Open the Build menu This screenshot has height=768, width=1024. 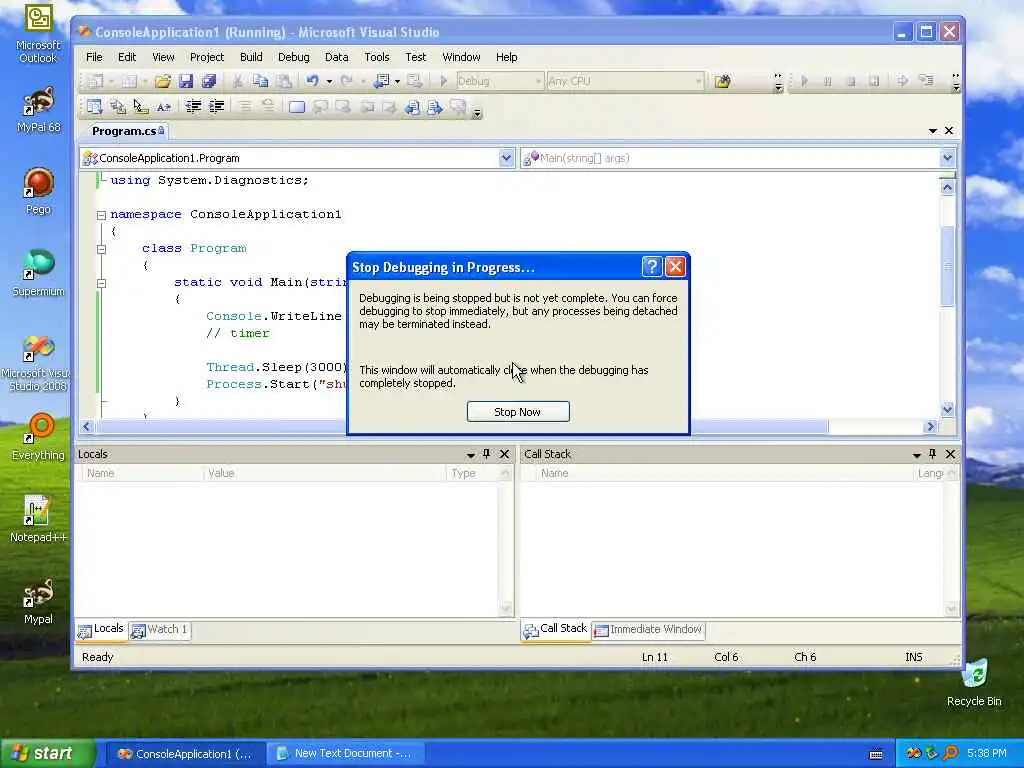251,57
